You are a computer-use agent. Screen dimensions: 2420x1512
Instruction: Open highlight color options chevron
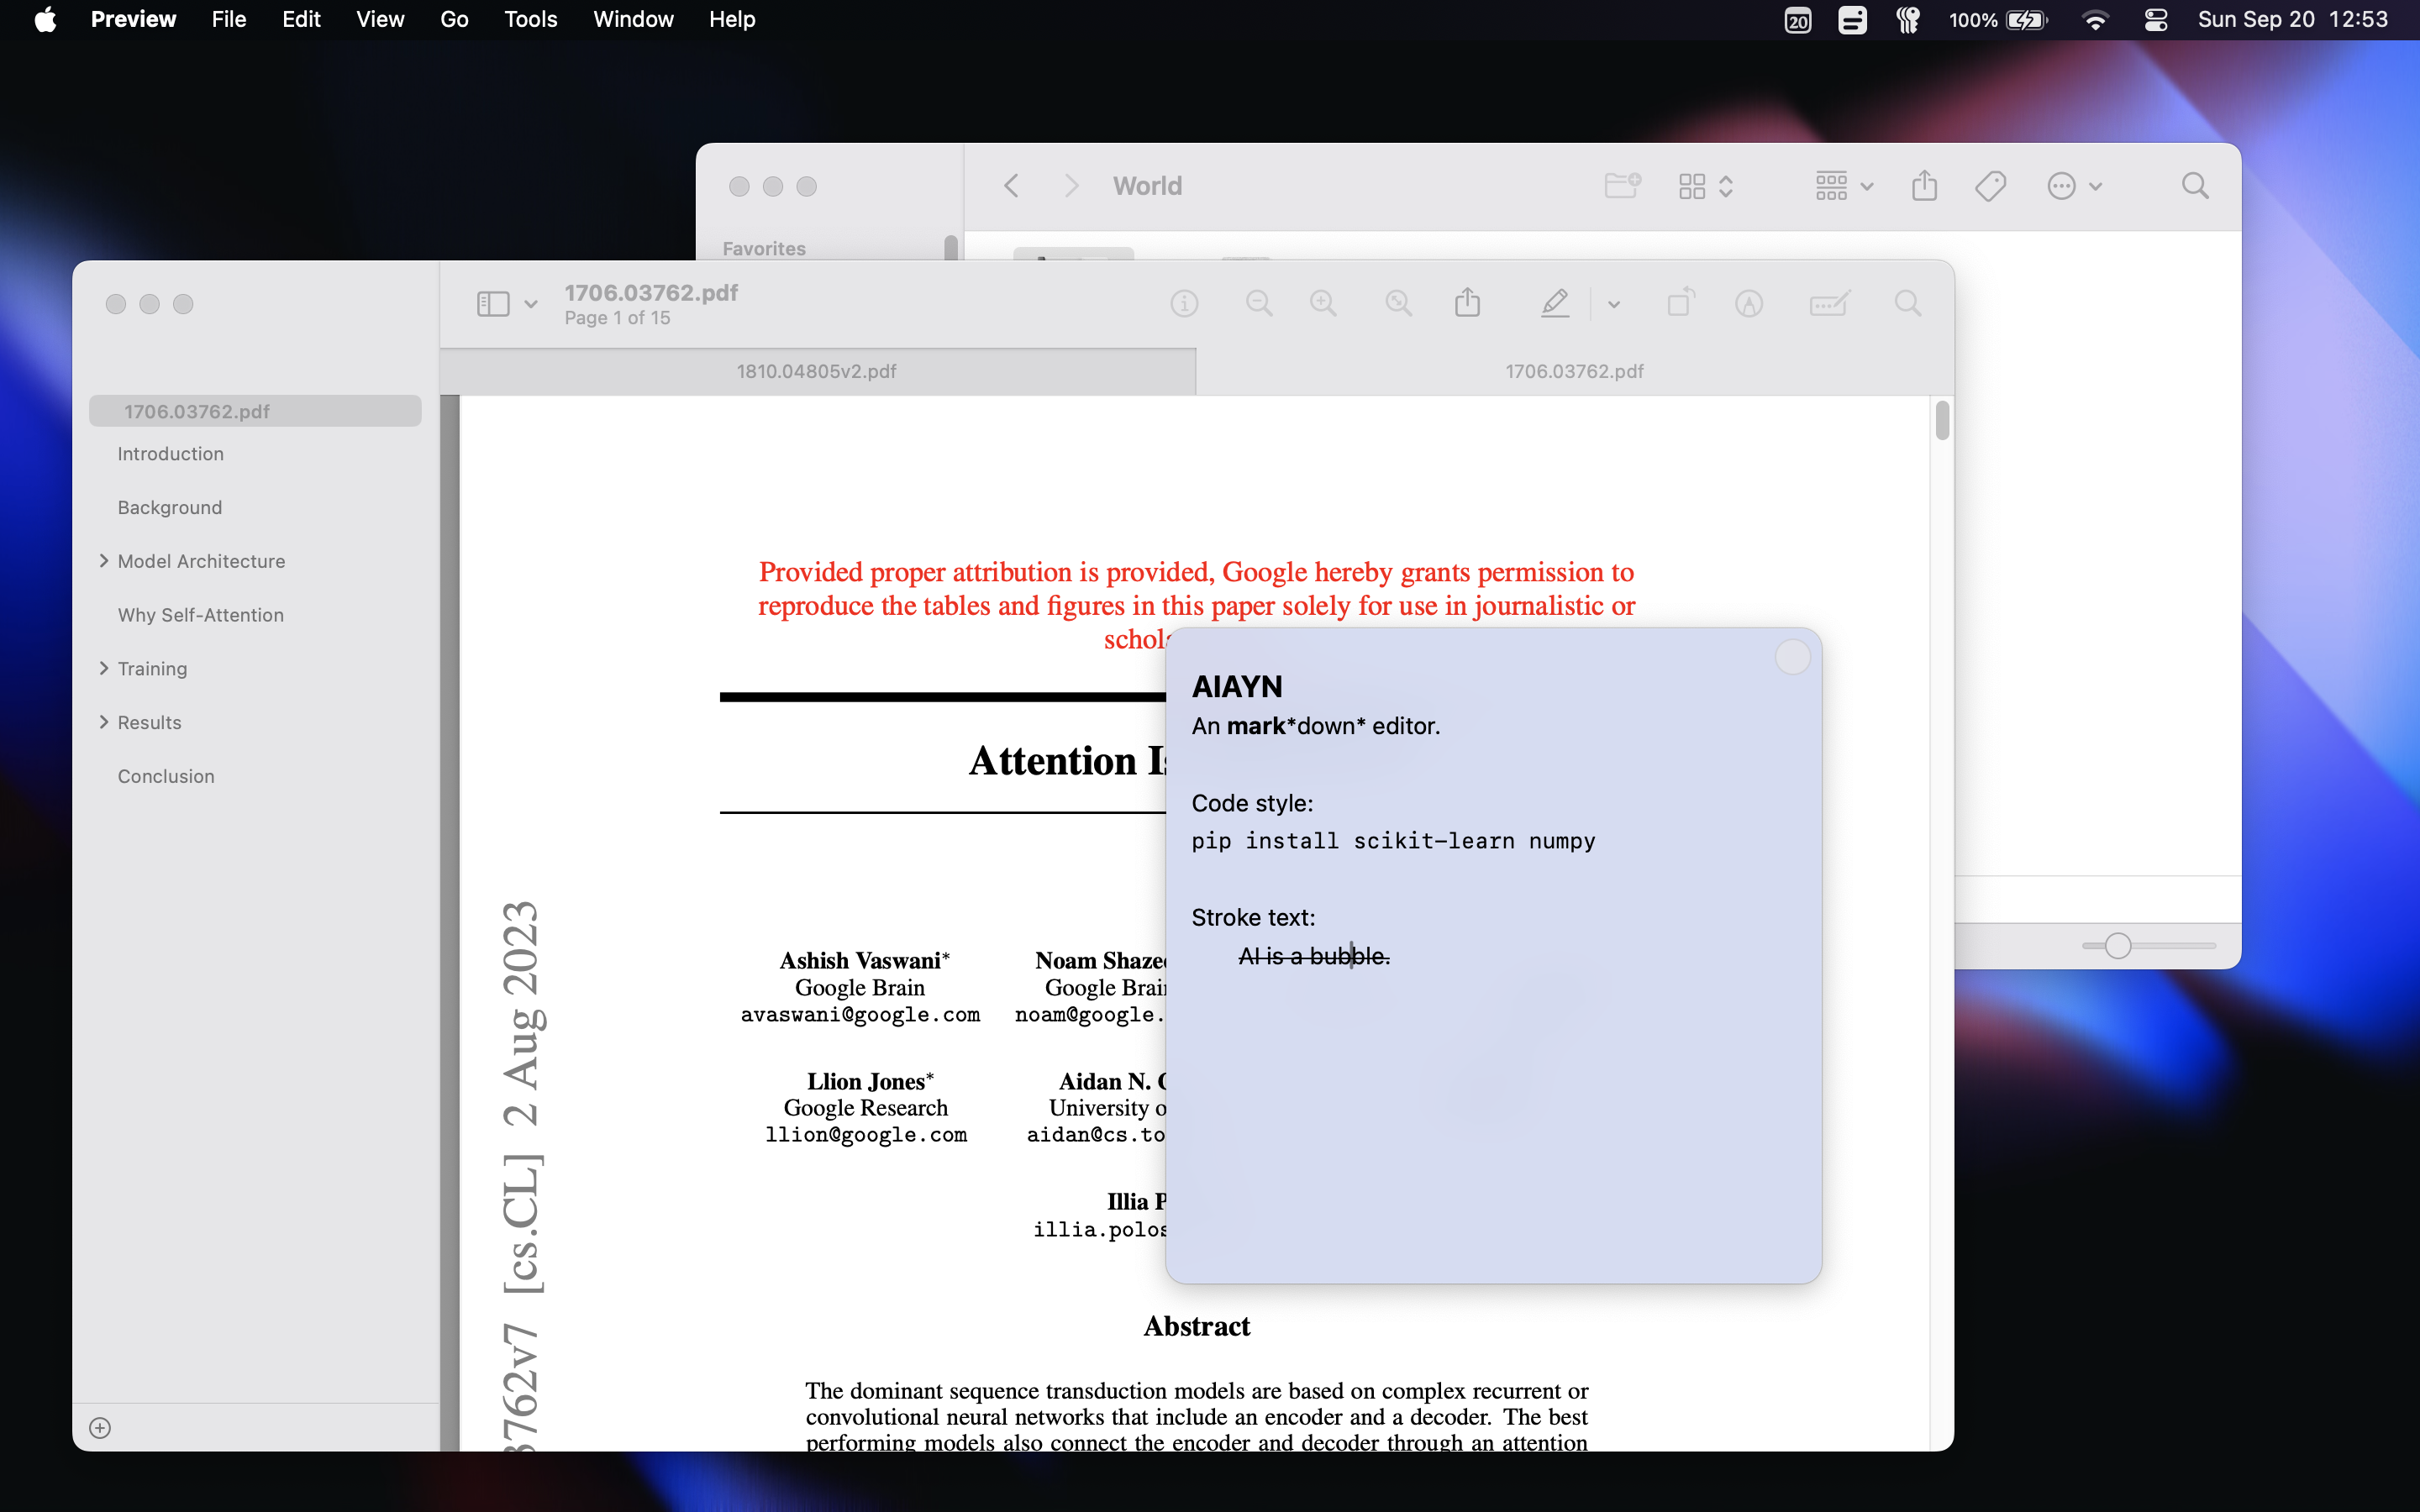[x=1613, y=304]
